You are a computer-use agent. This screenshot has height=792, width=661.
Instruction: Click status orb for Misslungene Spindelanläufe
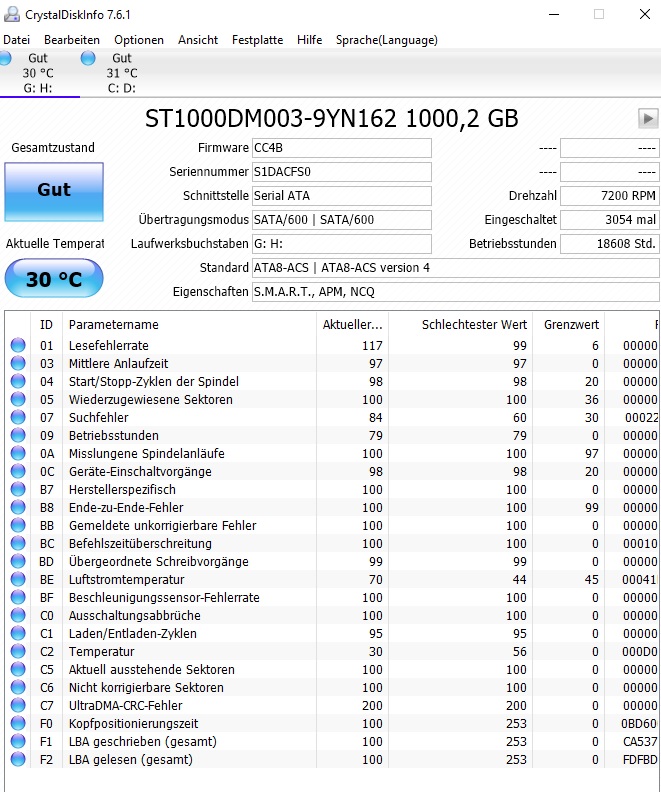[x=18, y=453]
